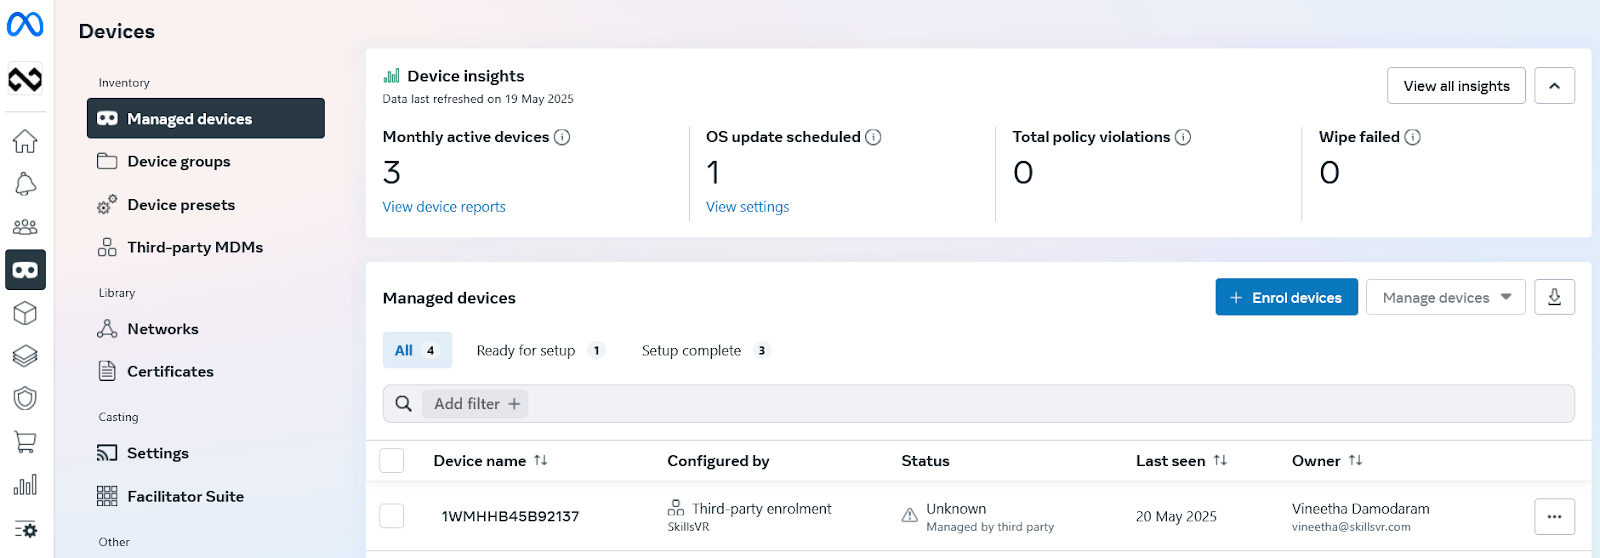Open View settings link
Screen dimensions: 1600x558
pos(747,207)
